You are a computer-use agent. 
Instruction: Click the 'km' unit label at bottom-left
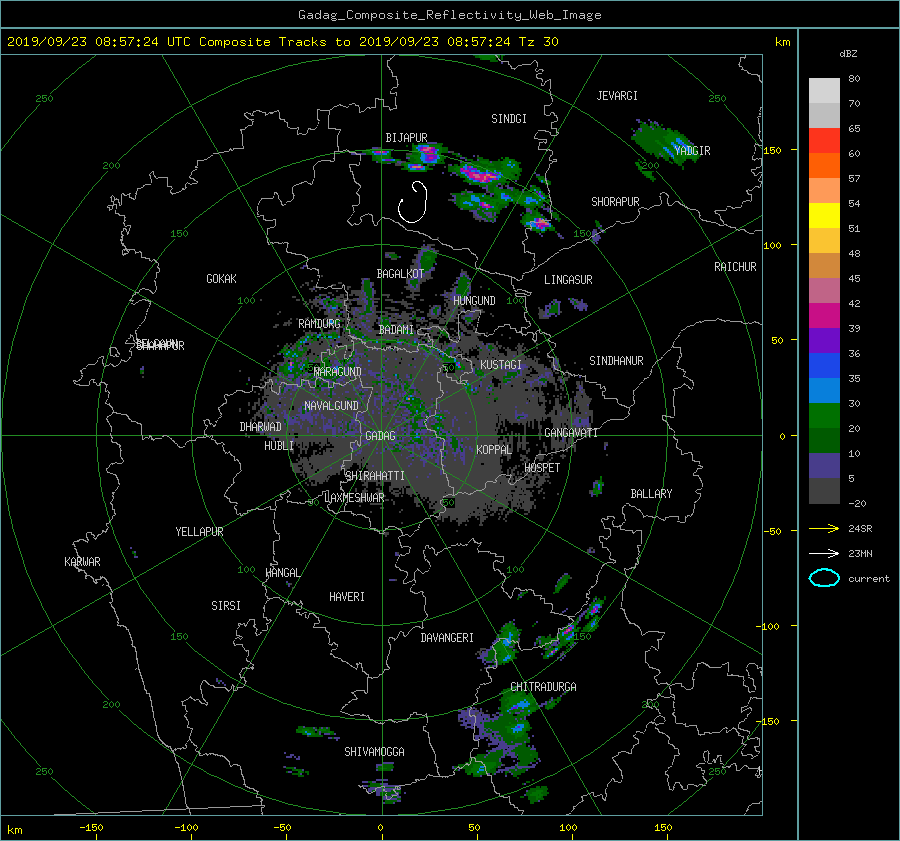(14, 830)
